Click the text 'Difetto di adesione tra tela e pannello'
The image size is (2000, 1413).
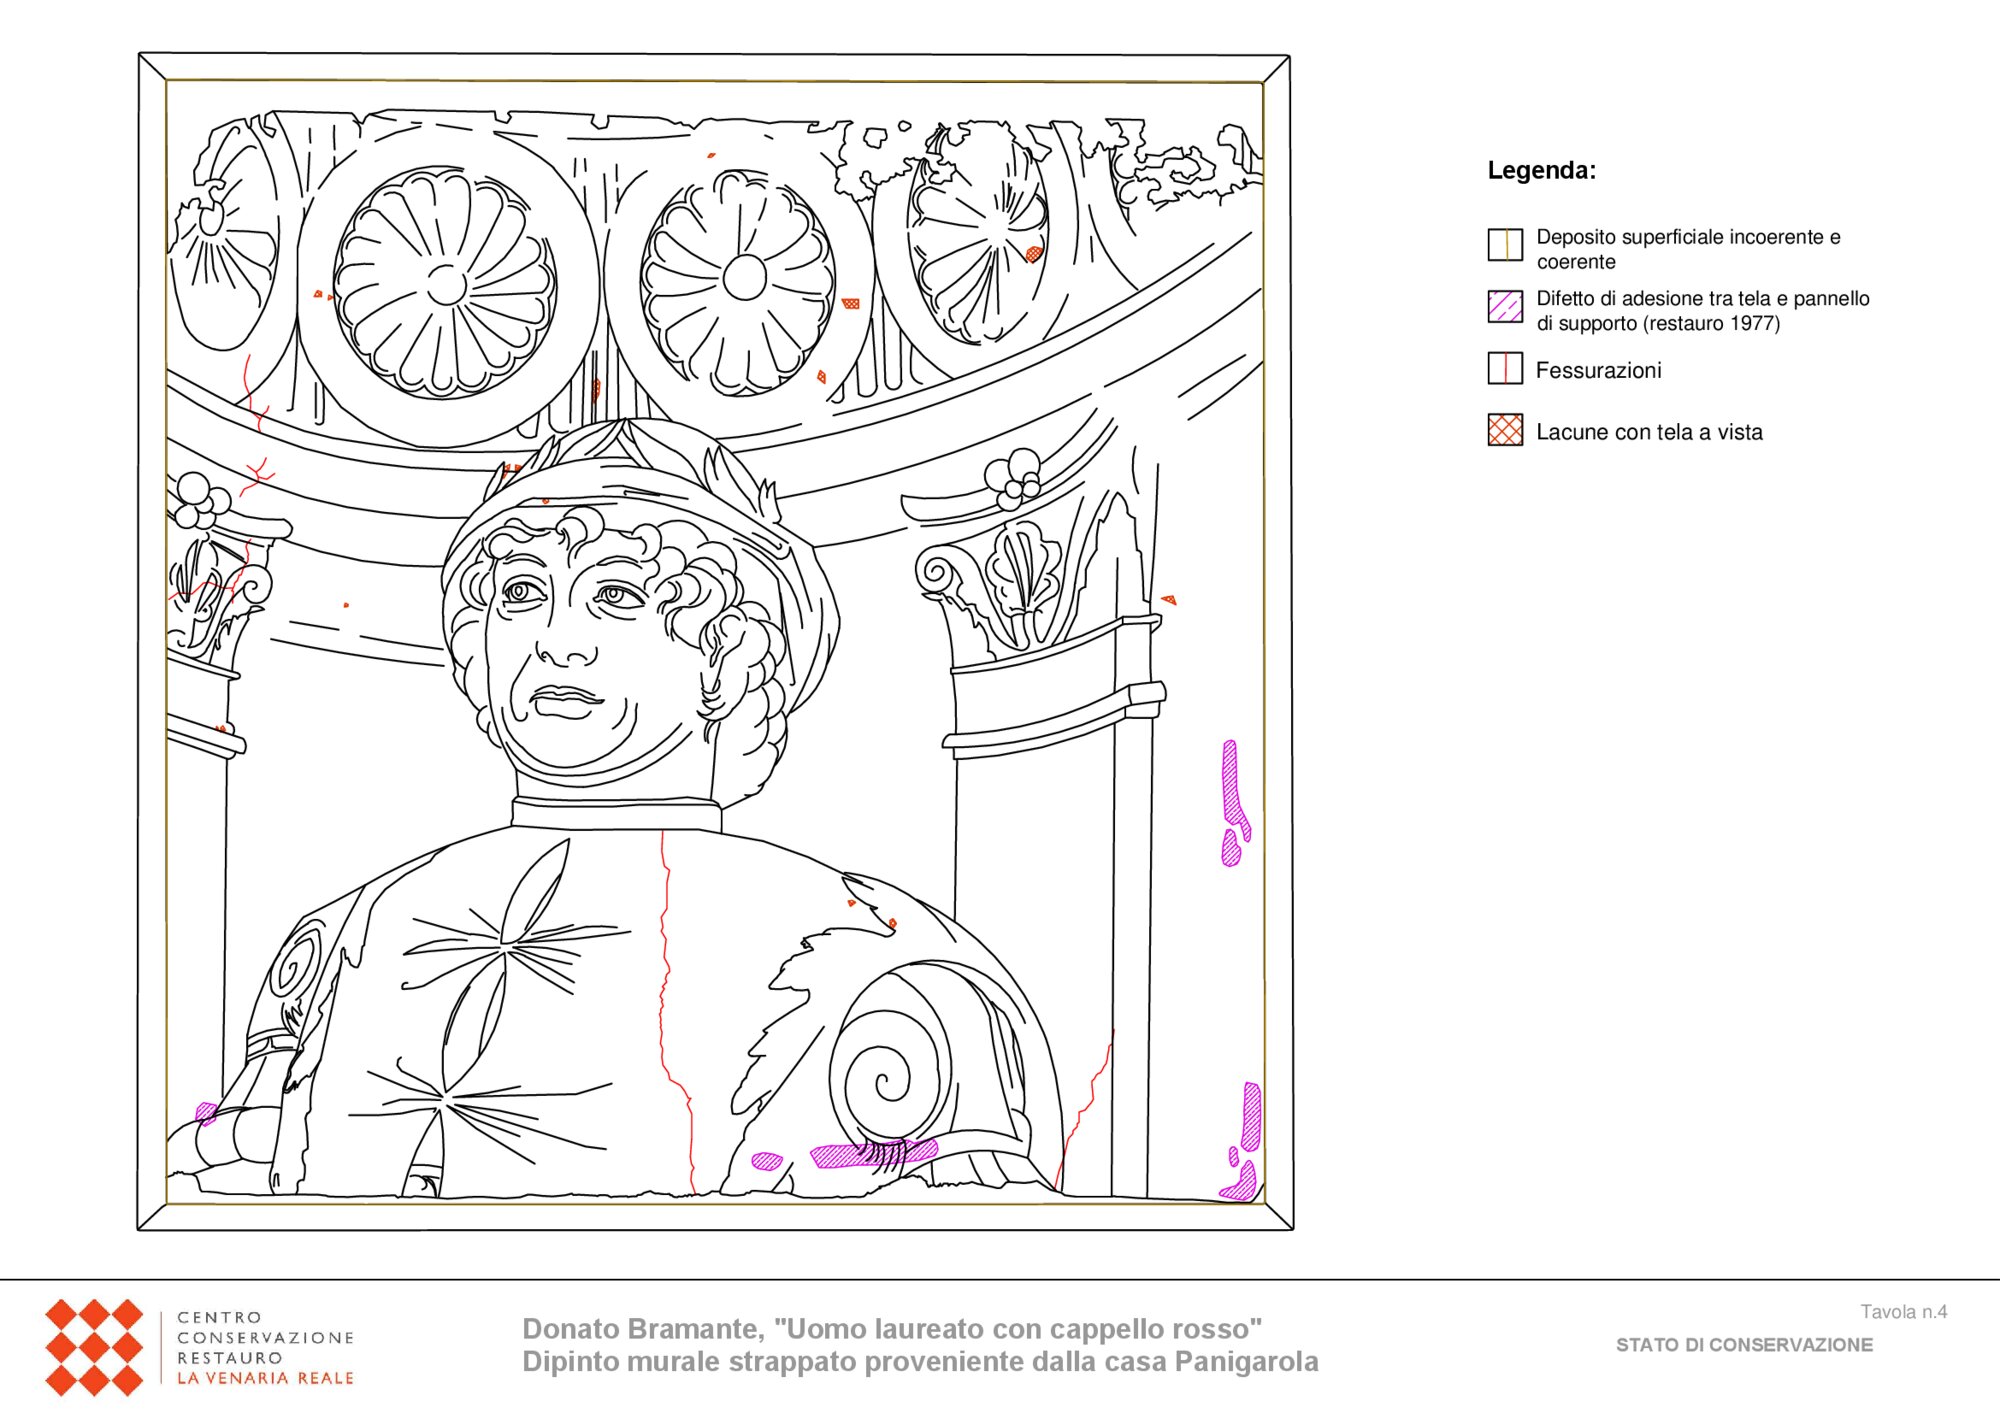point(1703,298)
